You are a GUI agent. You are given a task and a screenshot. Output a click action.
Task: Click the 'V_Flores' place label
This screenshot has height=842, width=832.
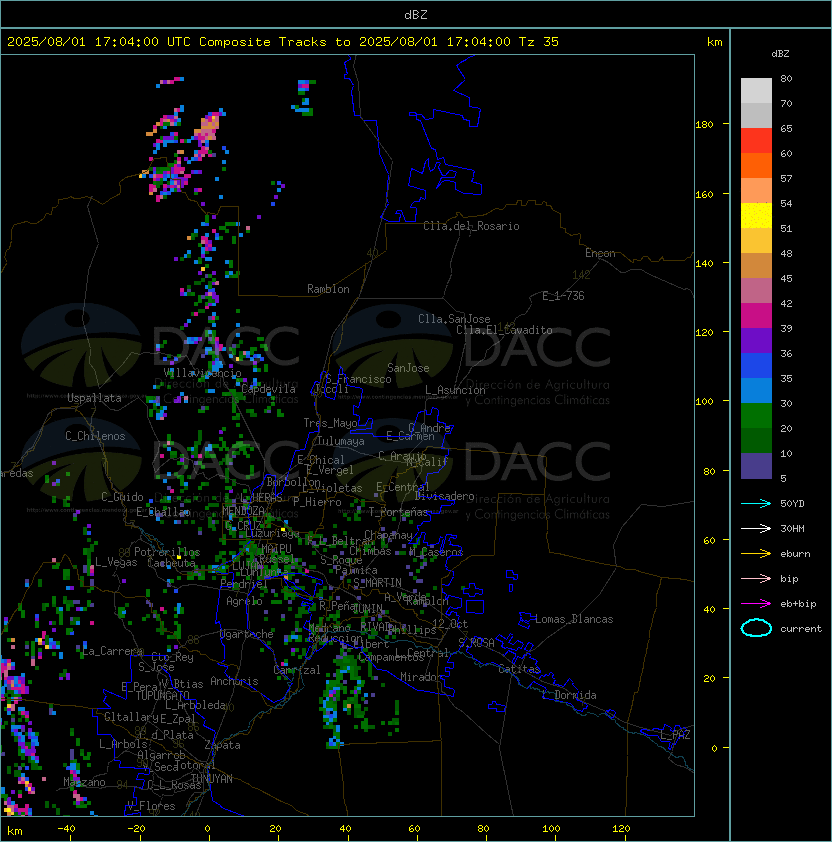point(151,805)
